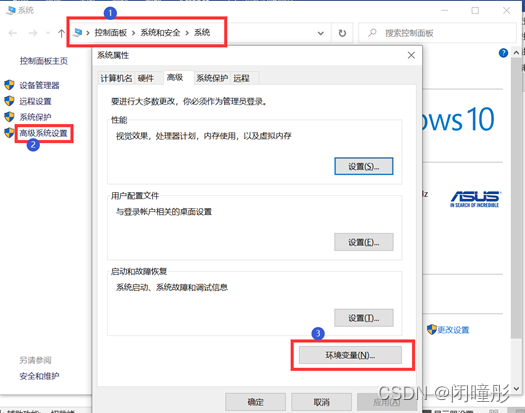Close the 系统属性 dialog
The width and height of the screenshot is (525, 413).
[x=411, y=55]
